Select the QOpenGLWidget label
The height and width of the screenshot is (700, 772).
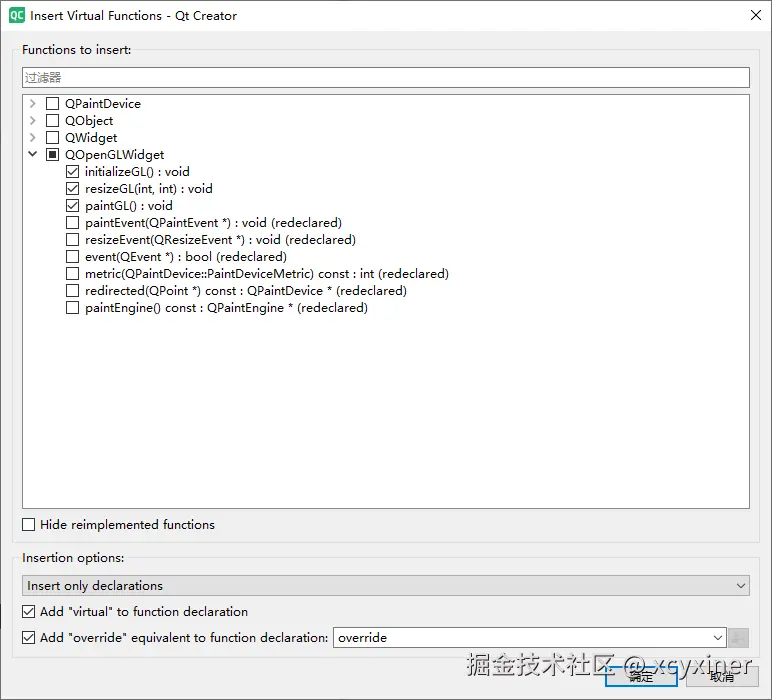[x=115, y=155]
